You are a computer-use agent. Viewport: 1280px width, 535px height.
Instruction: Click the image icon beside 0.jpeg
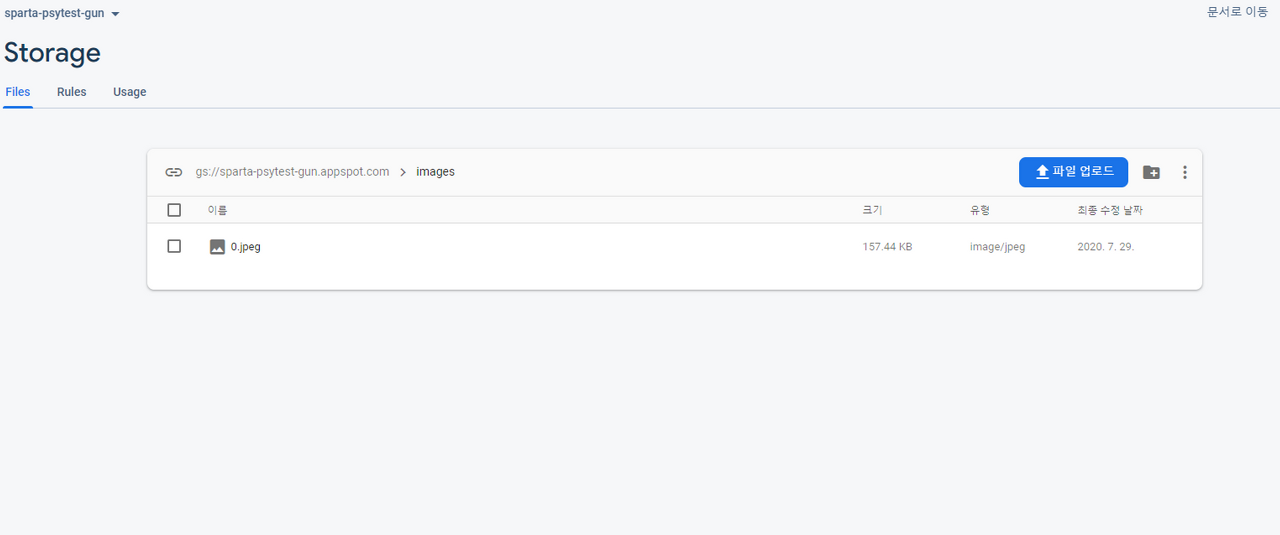(217, 246)
